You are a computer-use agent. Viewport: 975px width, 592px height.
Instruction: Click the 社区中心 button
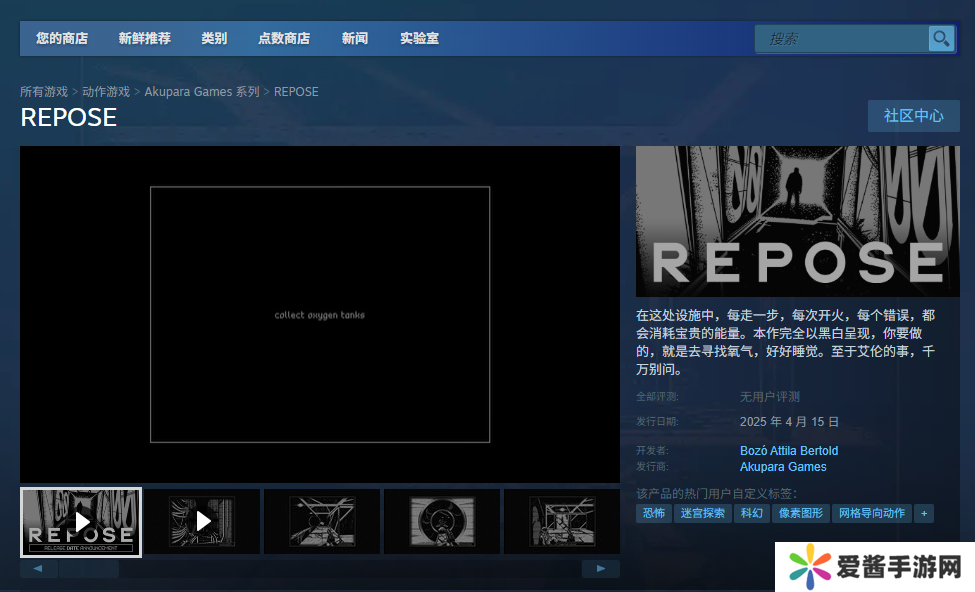913,116
